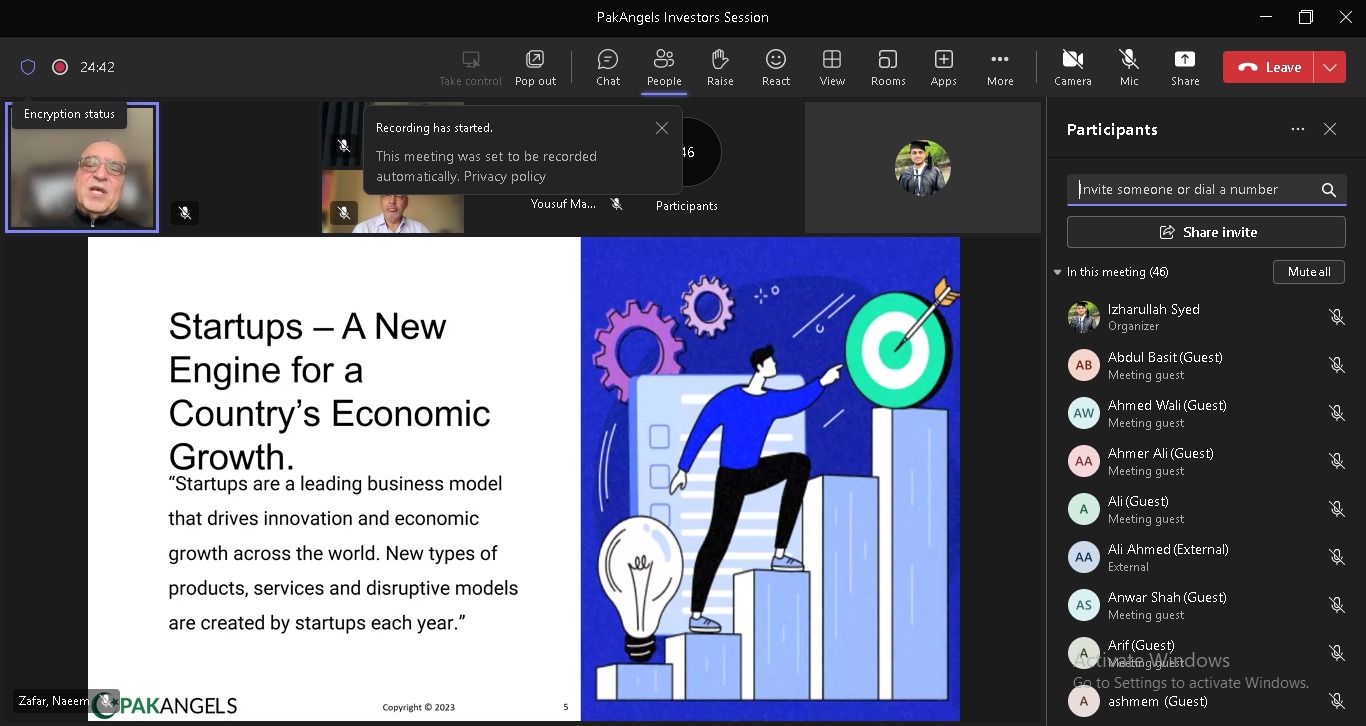This screenshot has width=1366, height=726.
Task: Dismiss the recording started notification
Action: click(x=662, y=128)
